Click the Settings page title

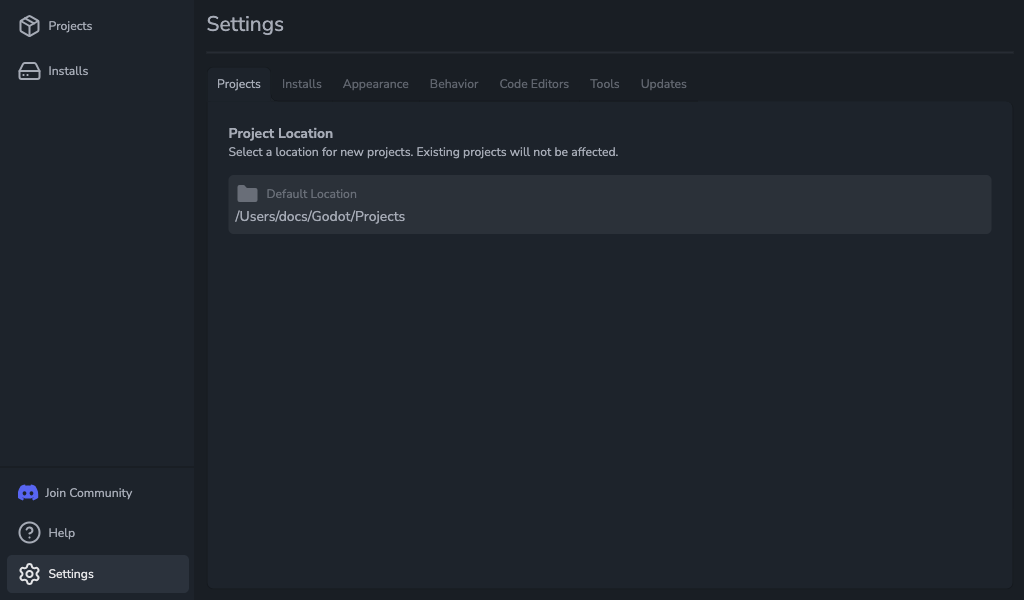(245, 24)
